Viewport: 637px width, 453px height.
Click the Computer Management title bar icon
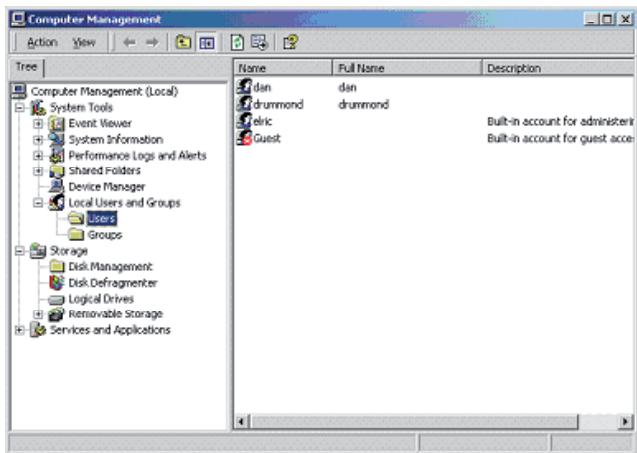(18, 19)
